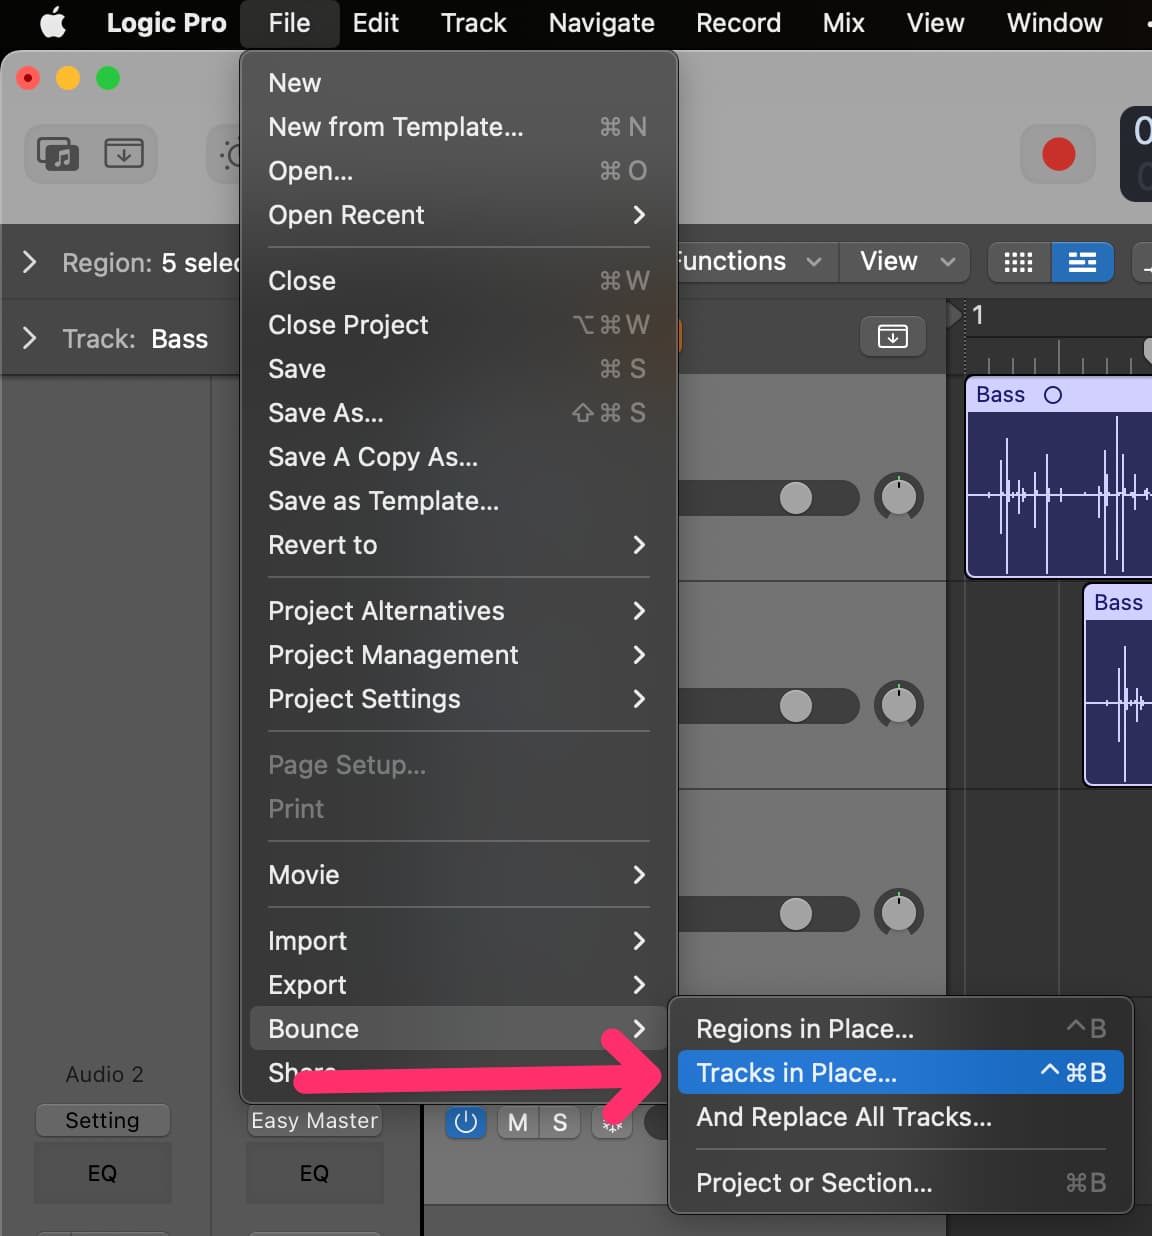The width and height of the screenshot is (1152, 1236).
Task: Toggle track power button
Action: [x=465, y=1122]
